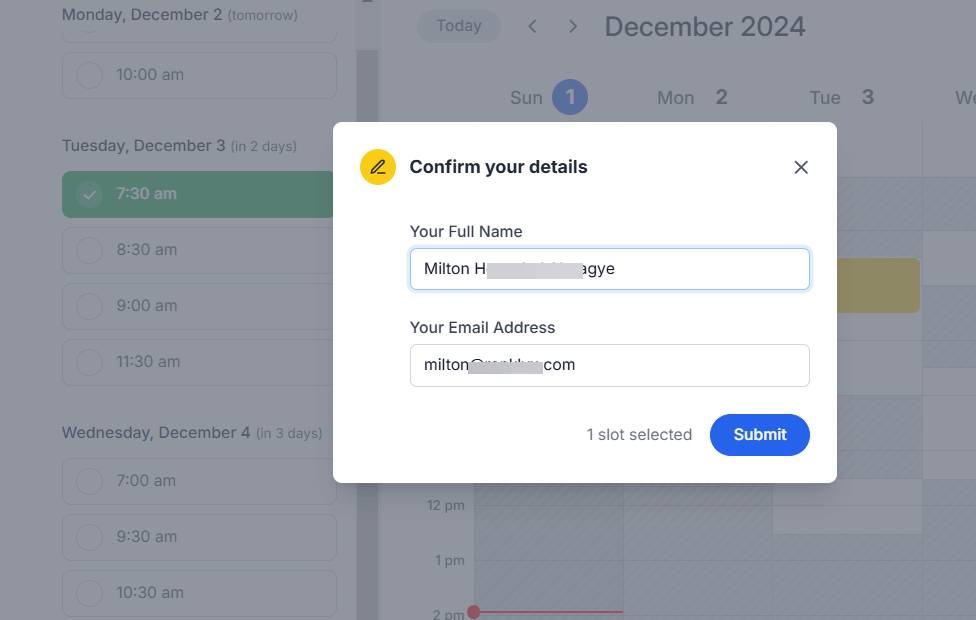
Task: Click the Submit button
Action: [759, 434]
